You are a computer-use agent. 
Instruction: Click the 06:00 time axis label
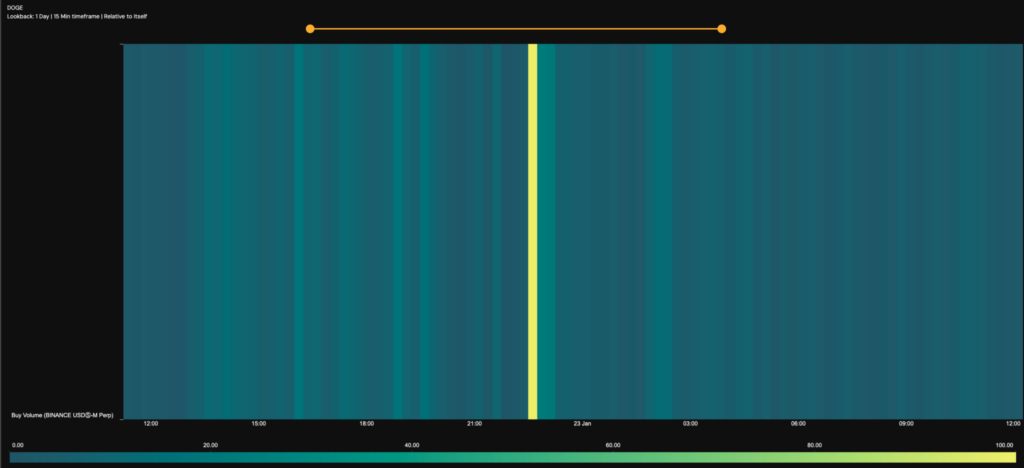click(x=798, y=424)
